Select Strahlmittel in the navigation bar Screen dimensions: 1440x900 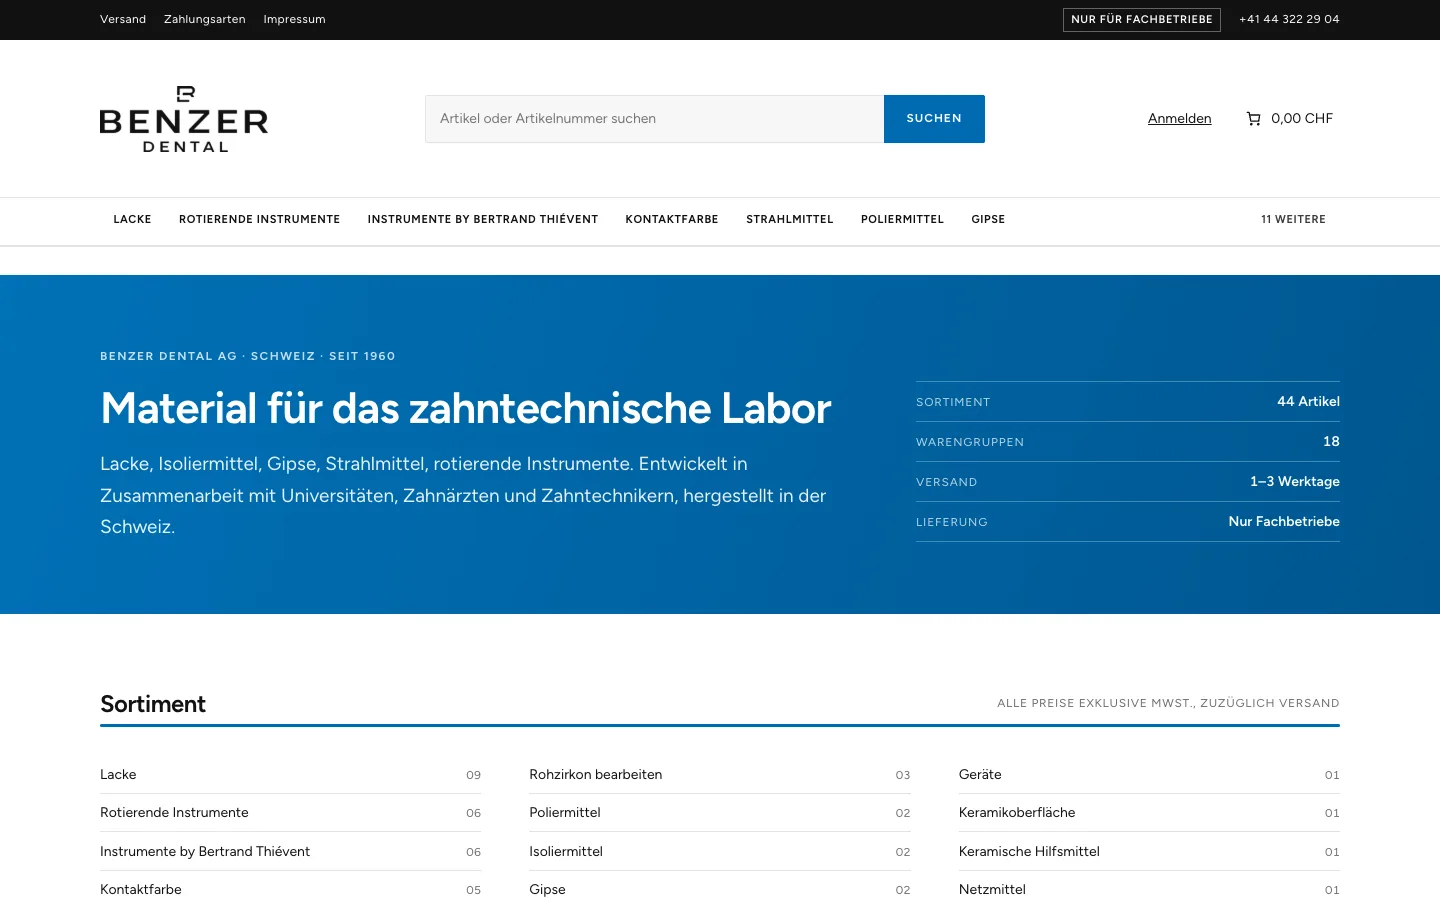pyautogui.click(x=790, y=219)
